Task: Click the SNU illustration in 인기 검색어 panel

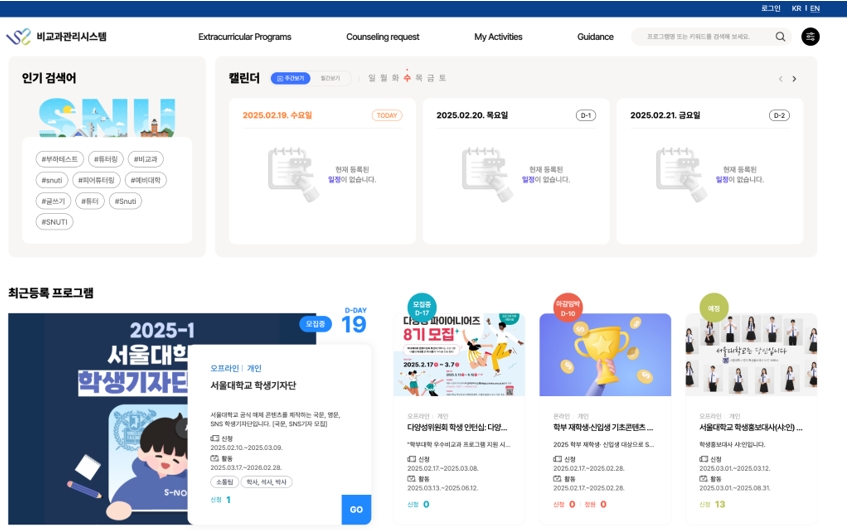Action: point(107,117)
